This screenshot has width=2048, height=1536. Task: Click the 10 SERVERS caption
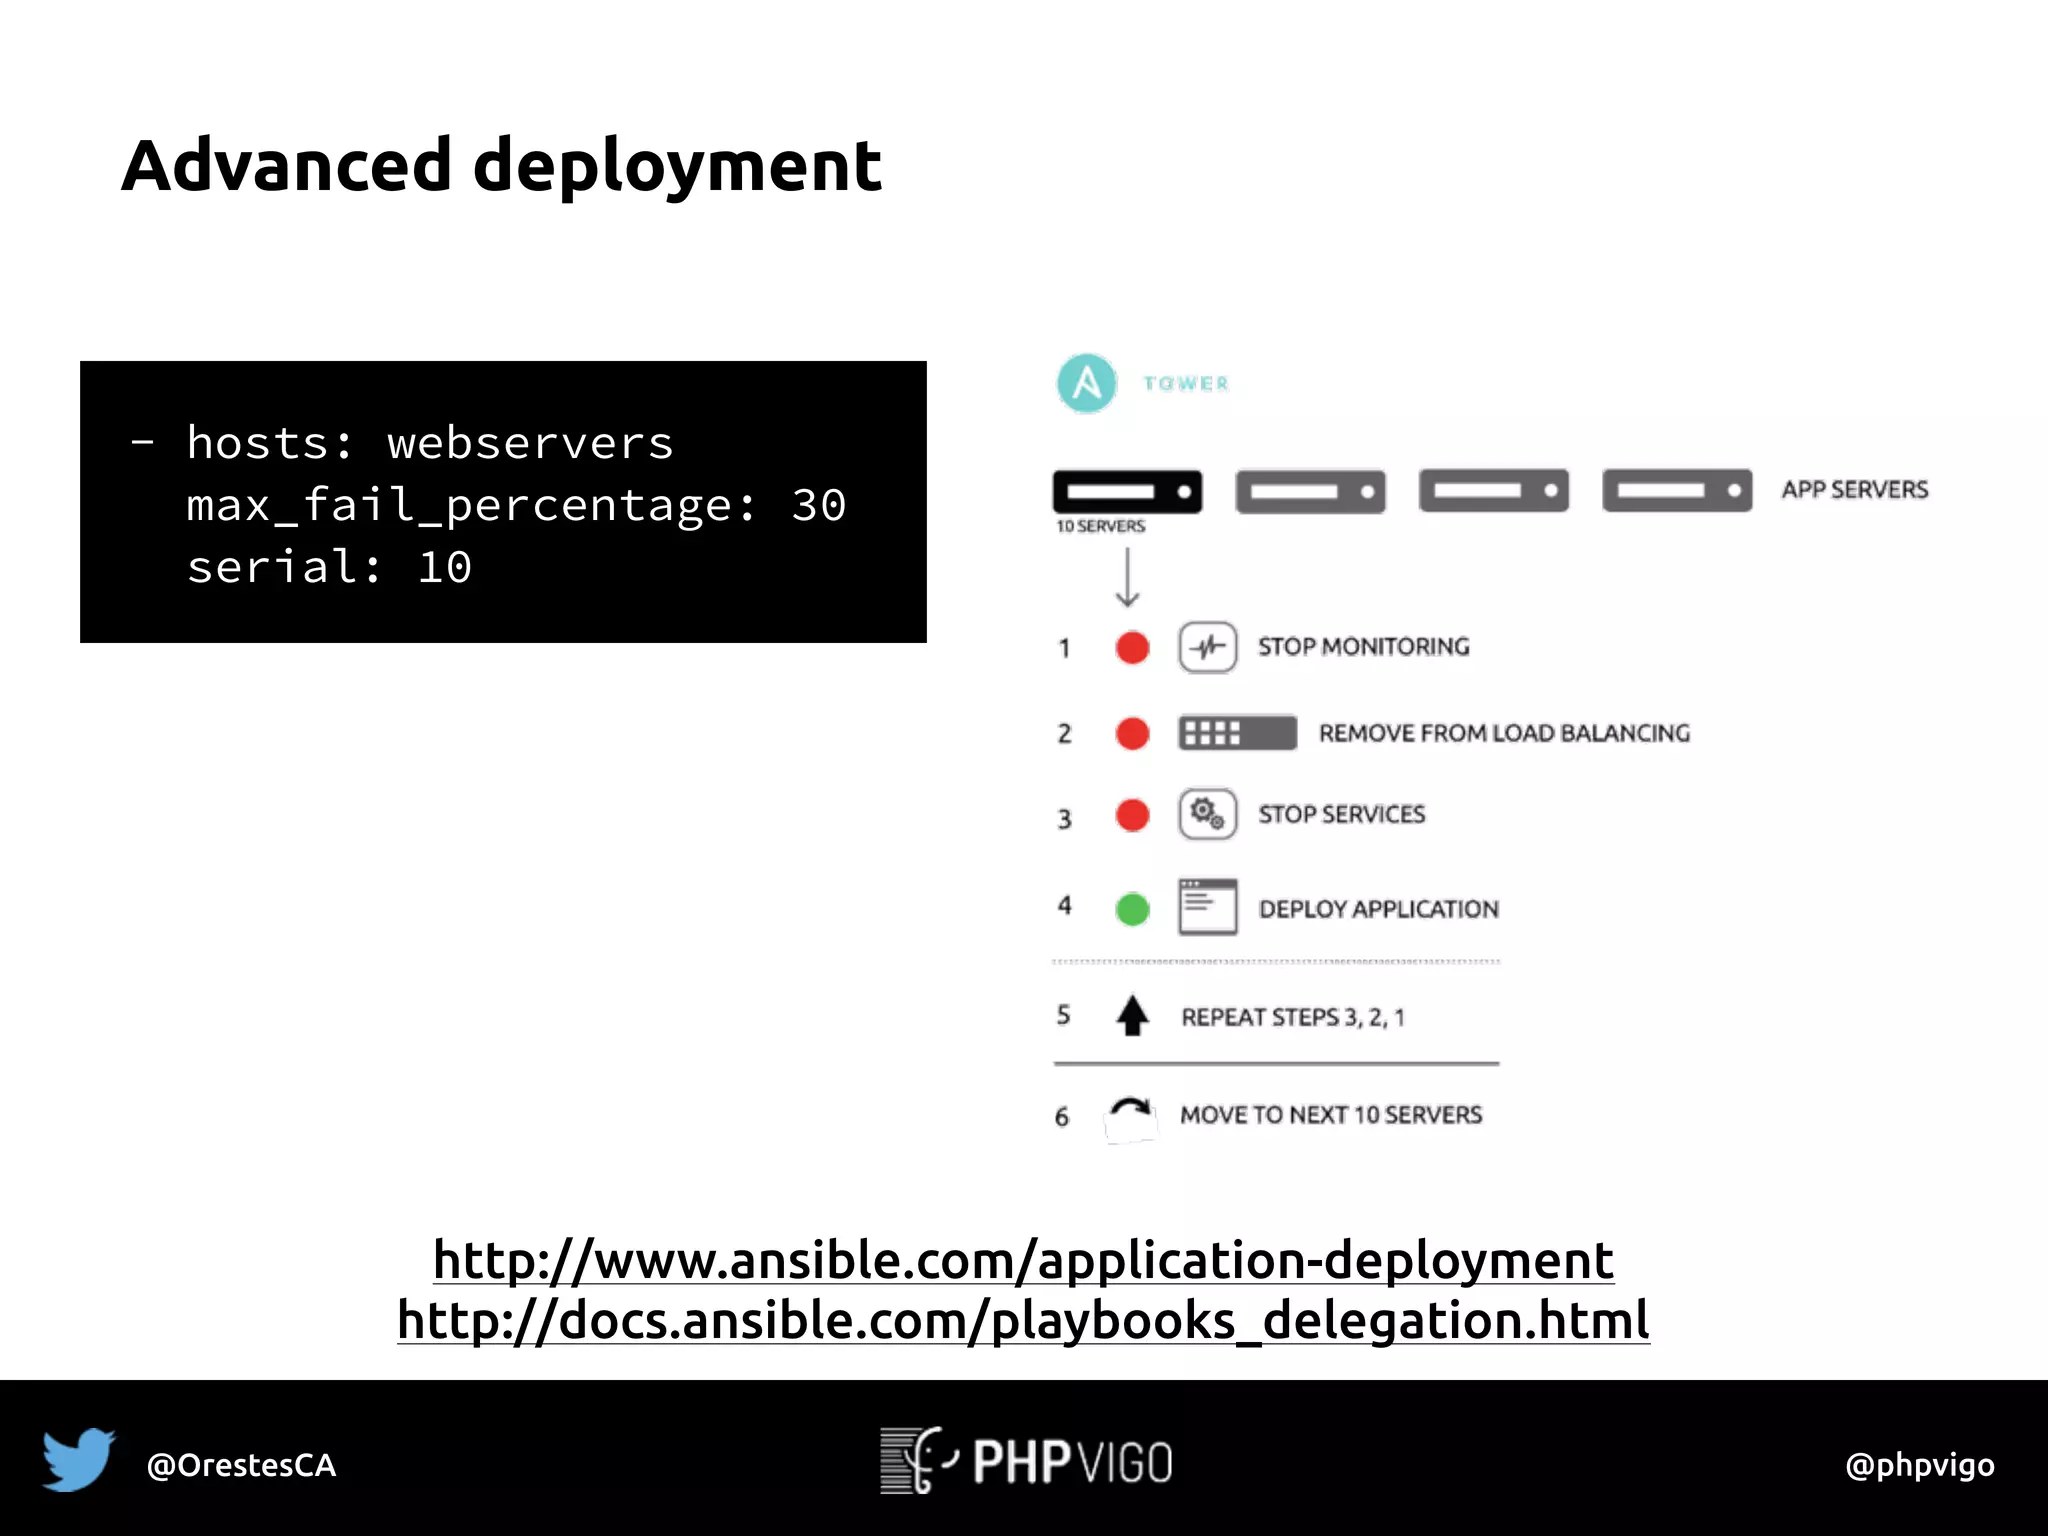1101,526
